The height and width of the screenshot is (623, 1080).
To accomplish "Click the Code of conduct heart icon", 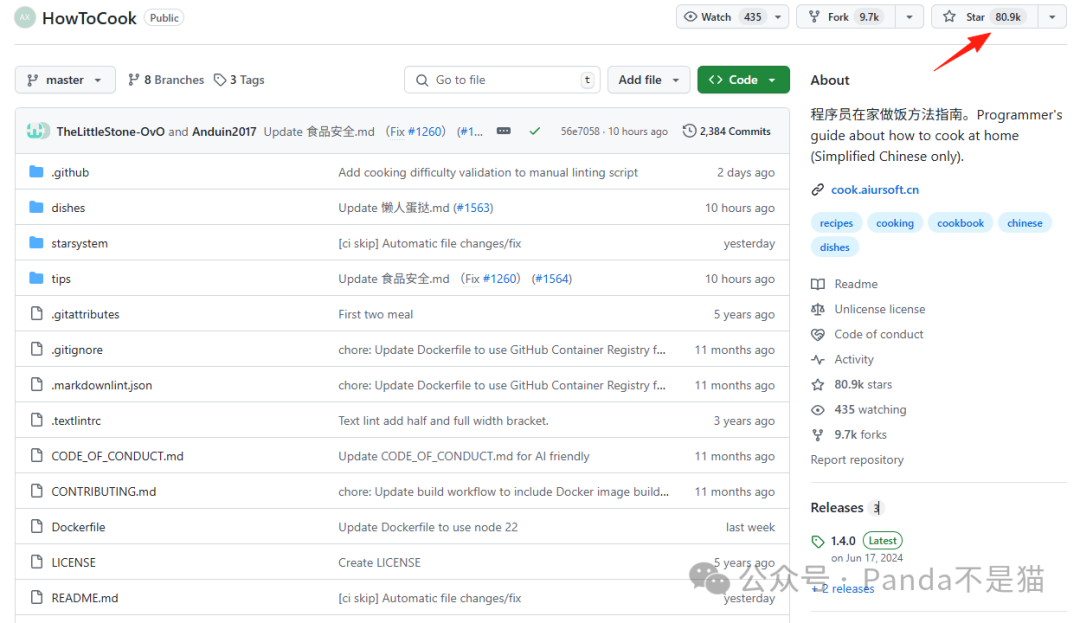I will point(818,334).
